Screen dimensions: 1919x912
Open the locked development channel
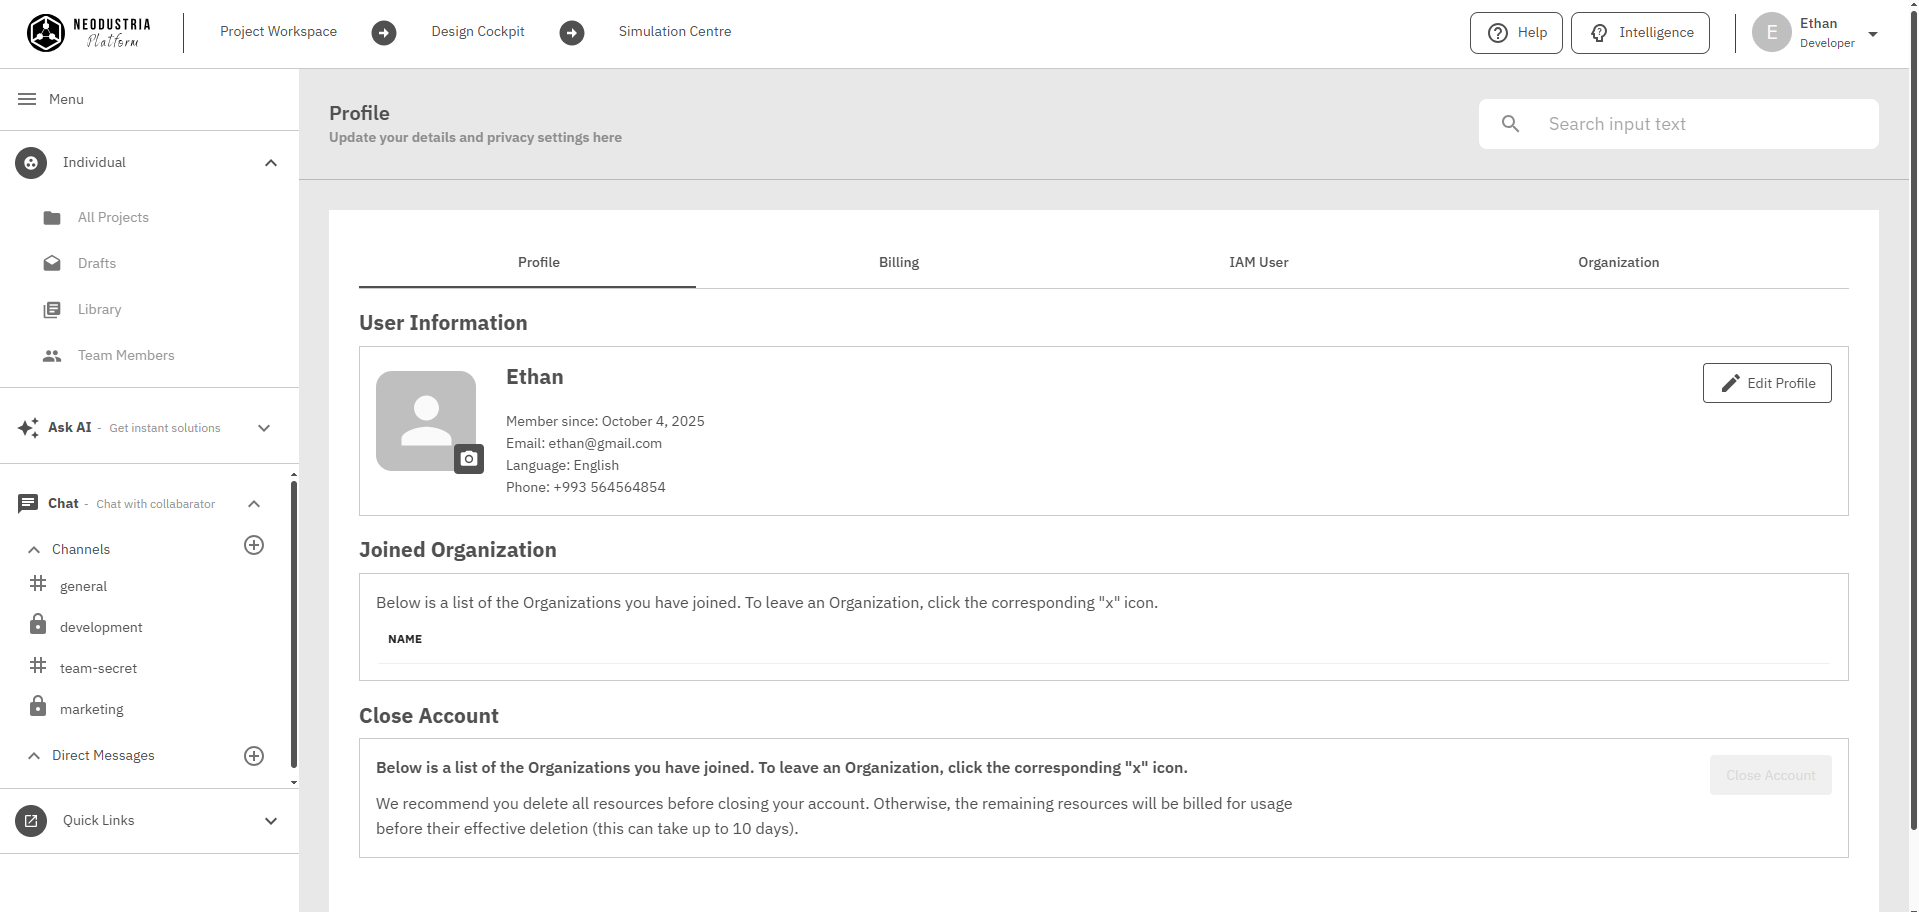point(101,627)
